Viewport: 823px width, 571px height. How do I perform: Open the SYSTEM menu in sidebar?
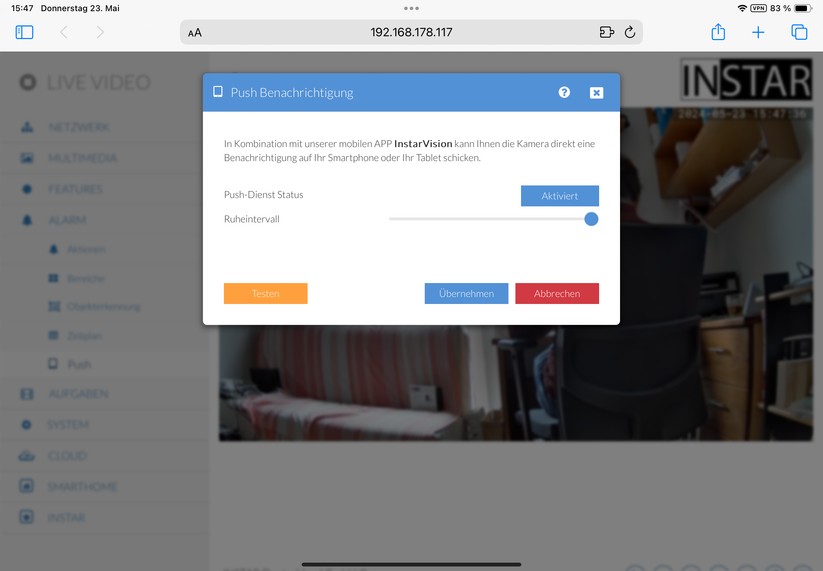pyautogui.click(x=105, y=425)
